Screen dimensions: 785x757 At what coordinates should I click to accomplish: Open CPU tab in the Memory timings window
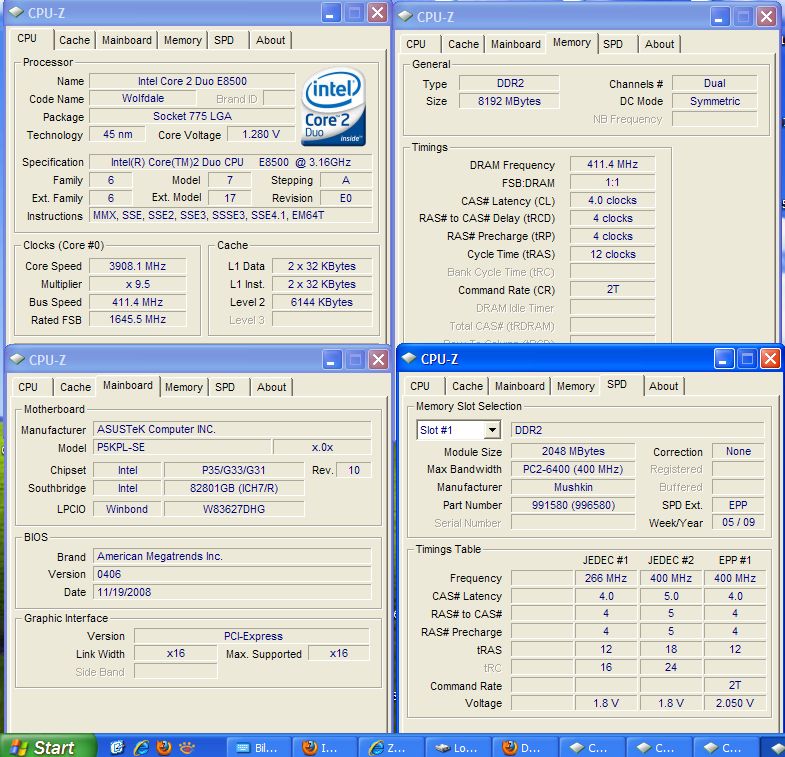[x=416, y=44]
